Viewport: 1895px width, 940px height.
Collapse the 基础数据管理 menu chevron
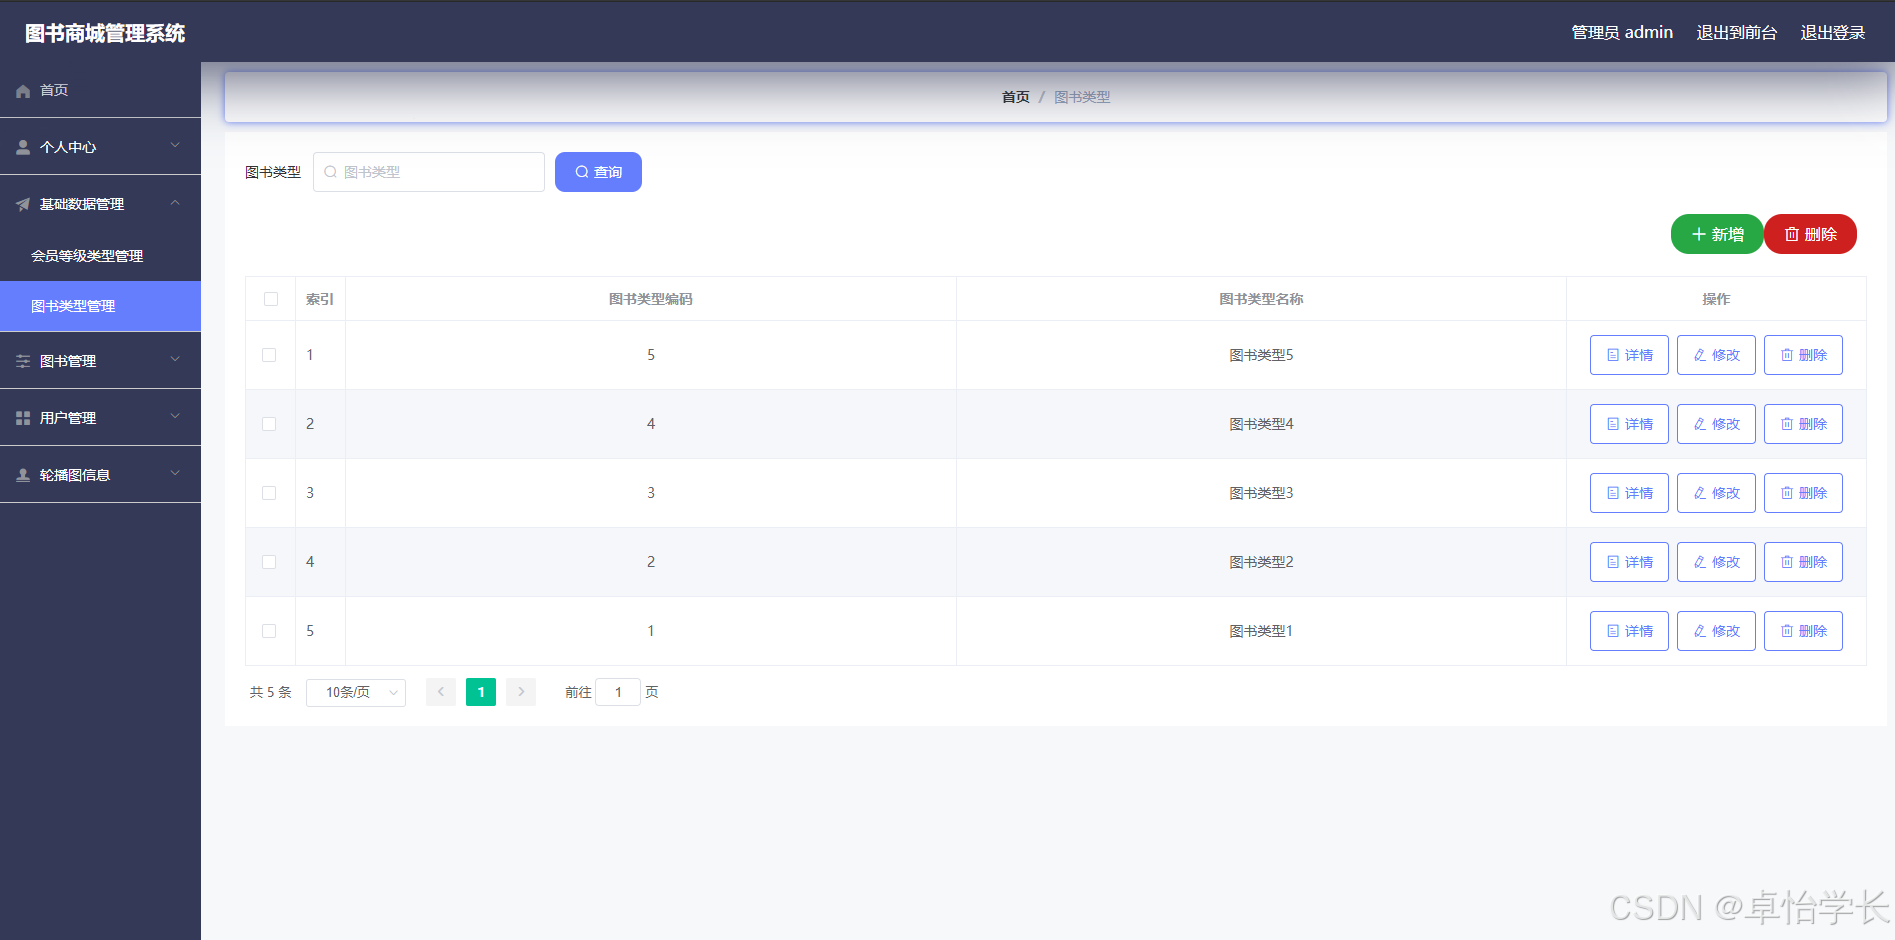pyautogui.click(x=175, y=203)
